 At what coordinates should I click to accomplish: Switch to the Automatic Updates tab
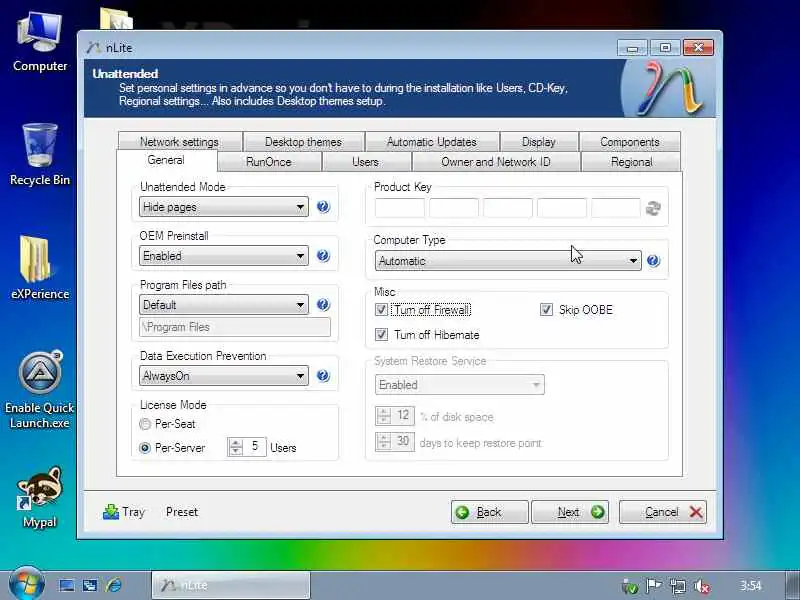pyautogui.click(x=432, y=141)
